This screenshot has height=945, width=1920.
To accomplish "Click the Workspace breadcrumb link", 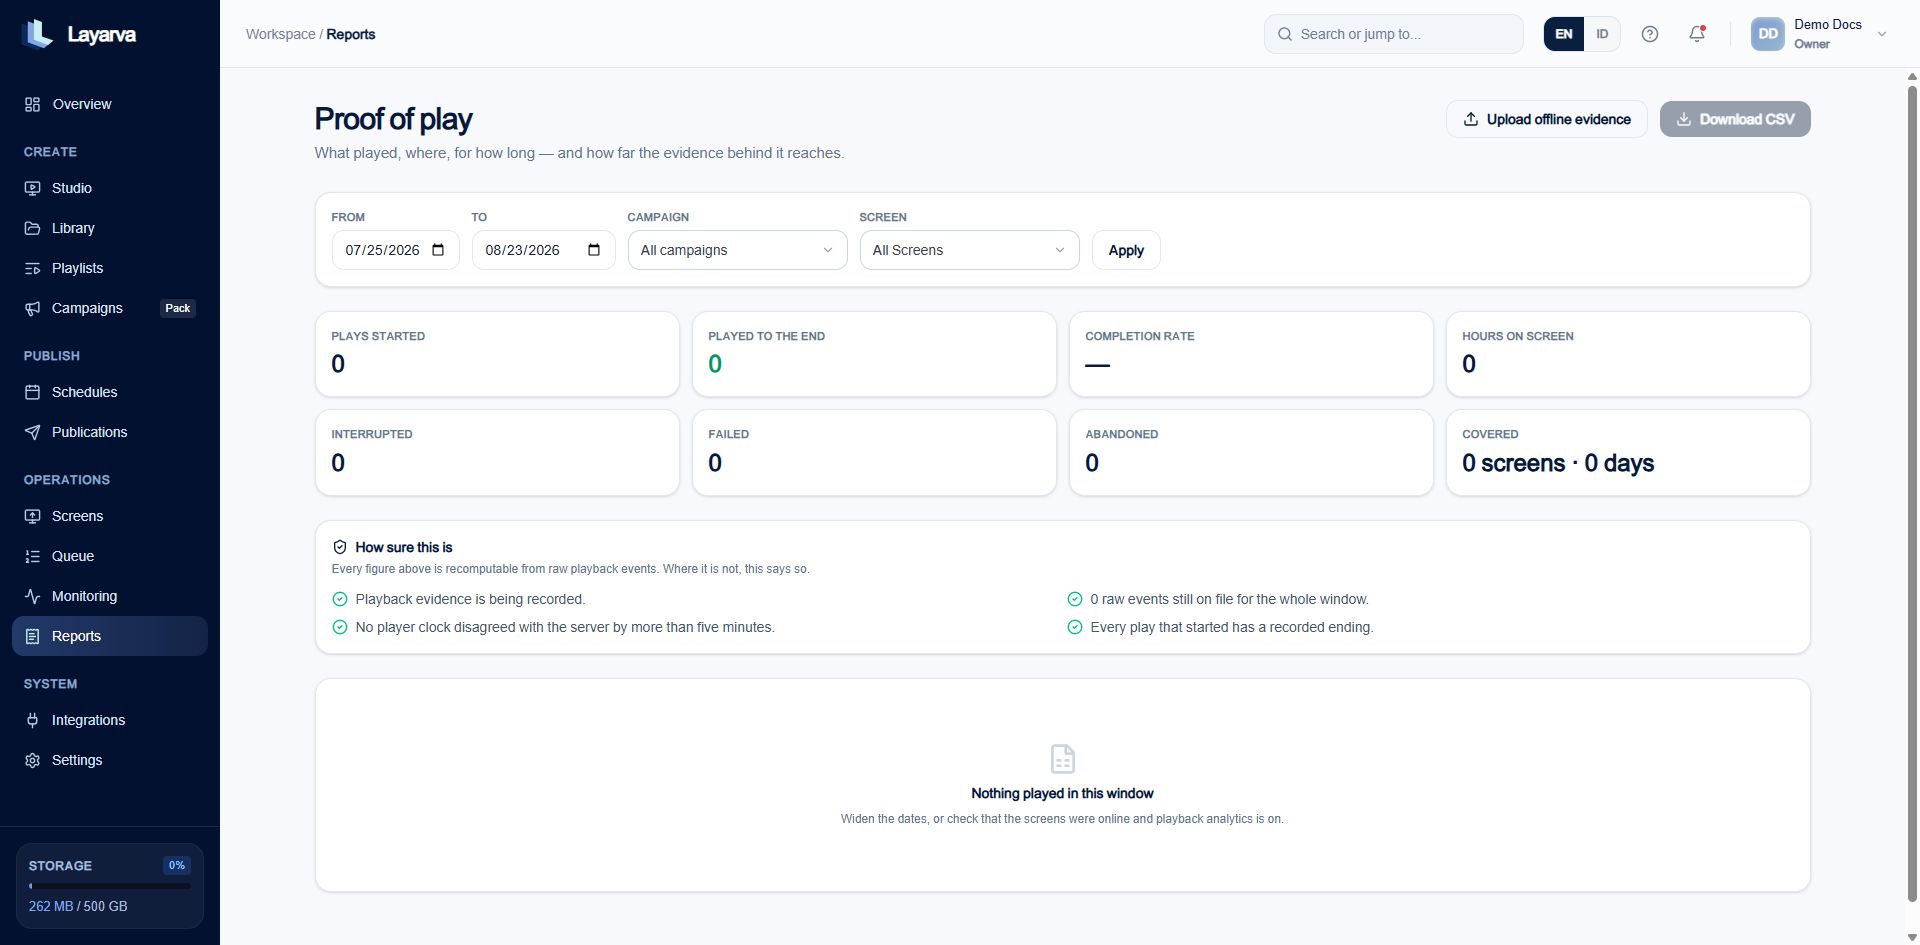I will (x=280, y=34).
